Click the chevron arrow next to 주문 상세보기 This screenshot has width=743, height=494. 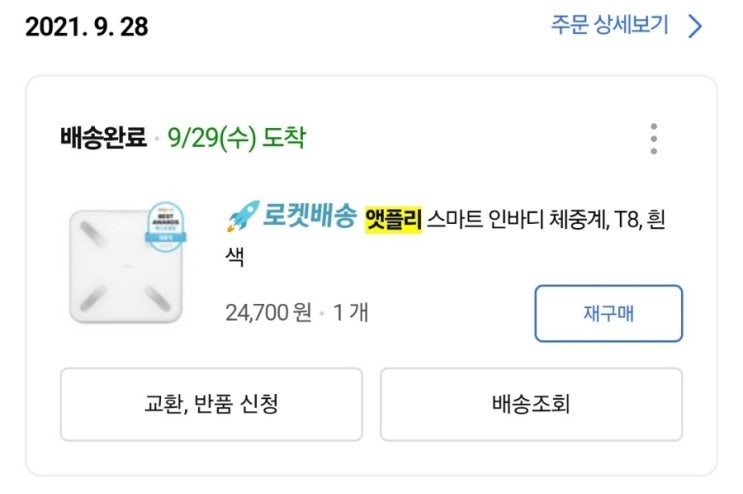coord(695,26)
